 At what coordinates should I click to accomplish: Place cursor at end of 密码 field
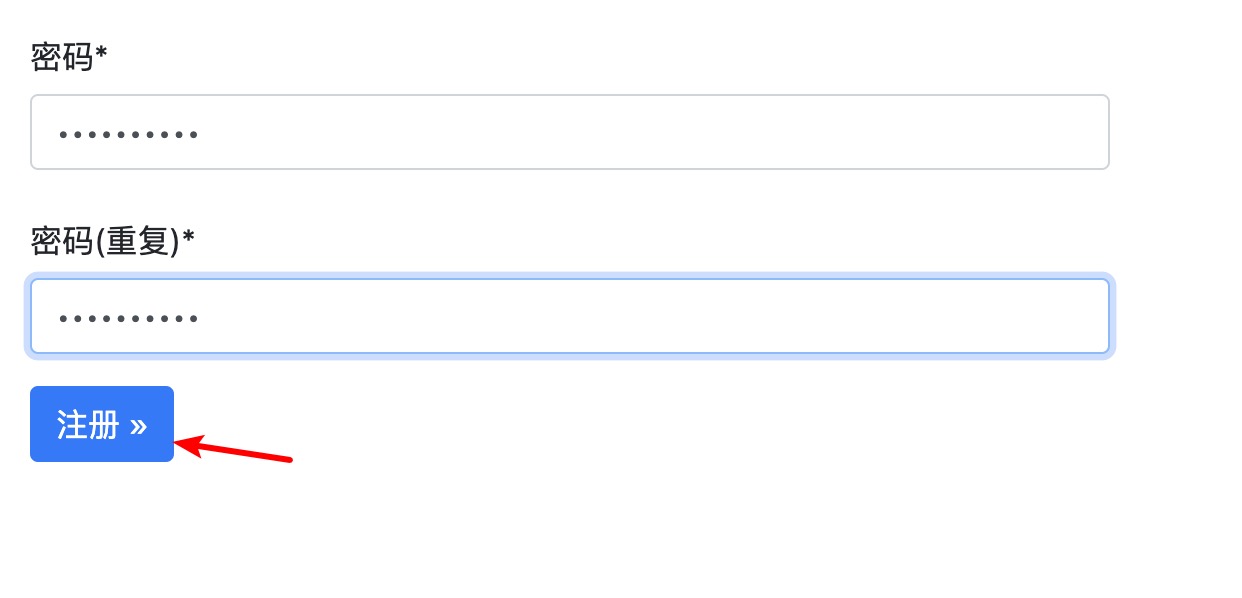click(206, 133)
